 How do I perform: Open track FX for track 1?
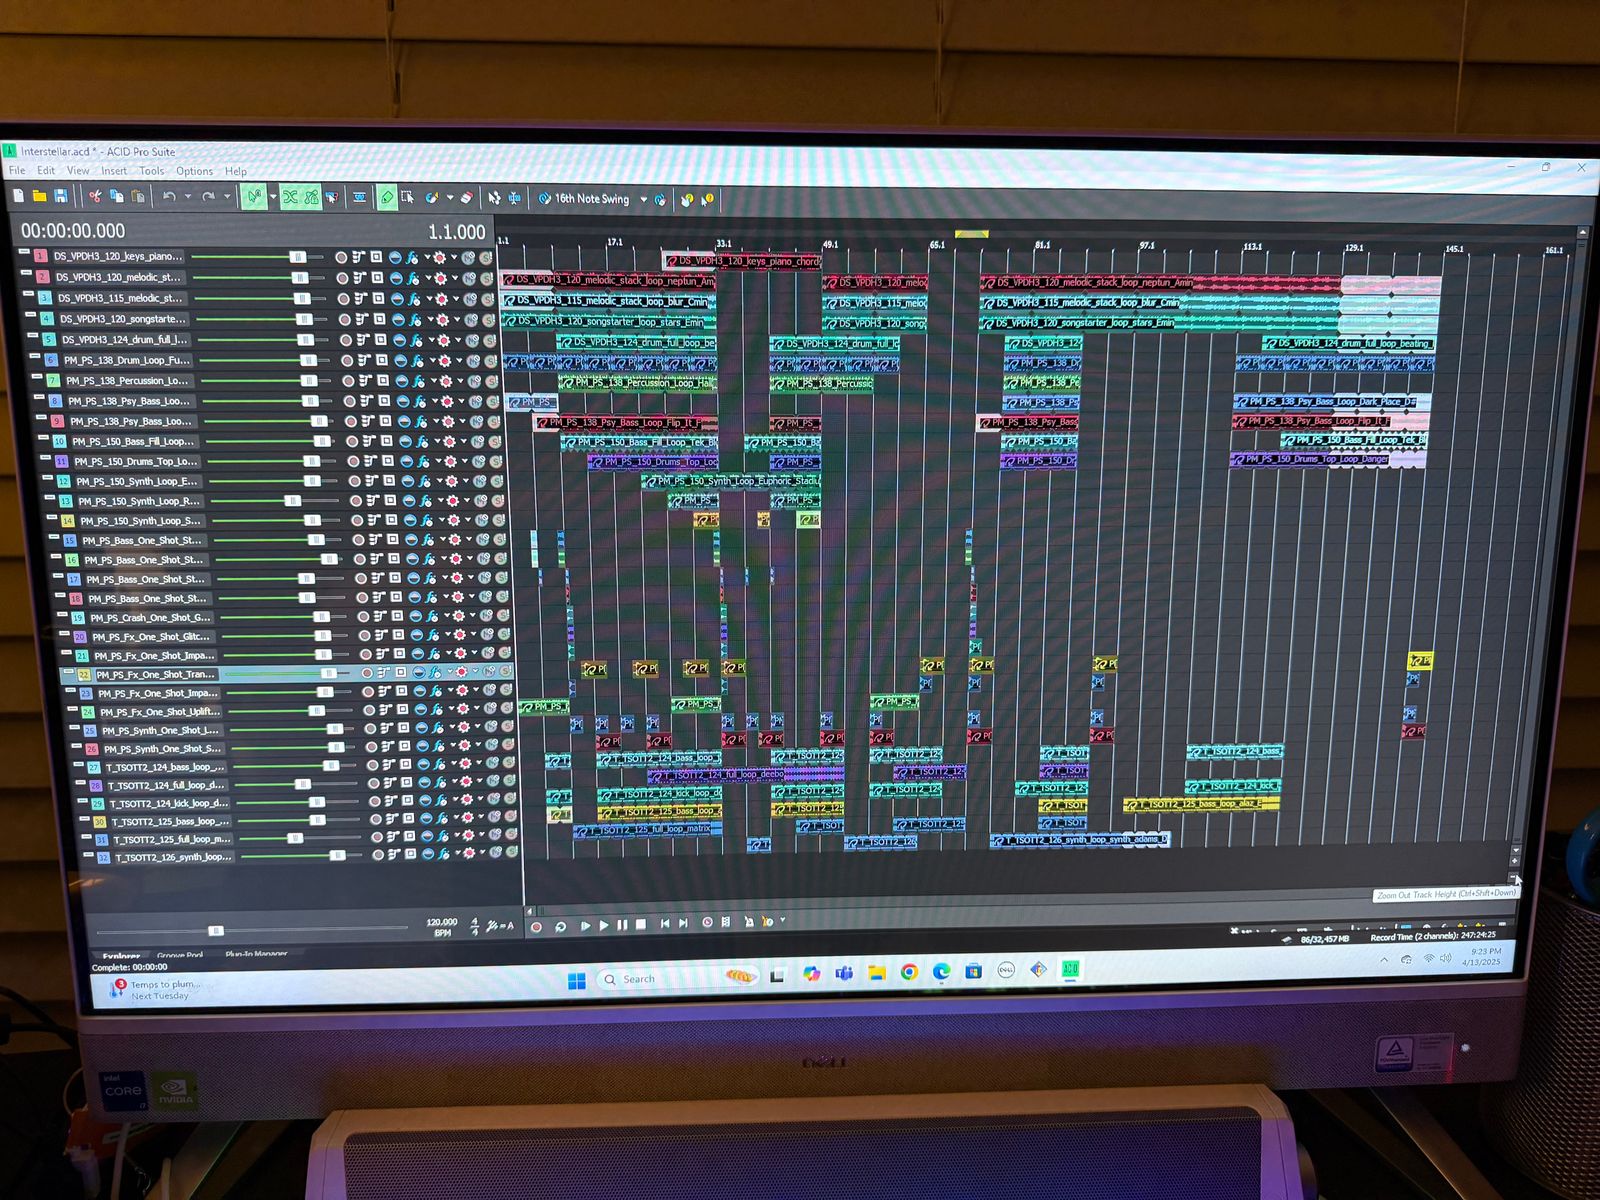point(412,258)
